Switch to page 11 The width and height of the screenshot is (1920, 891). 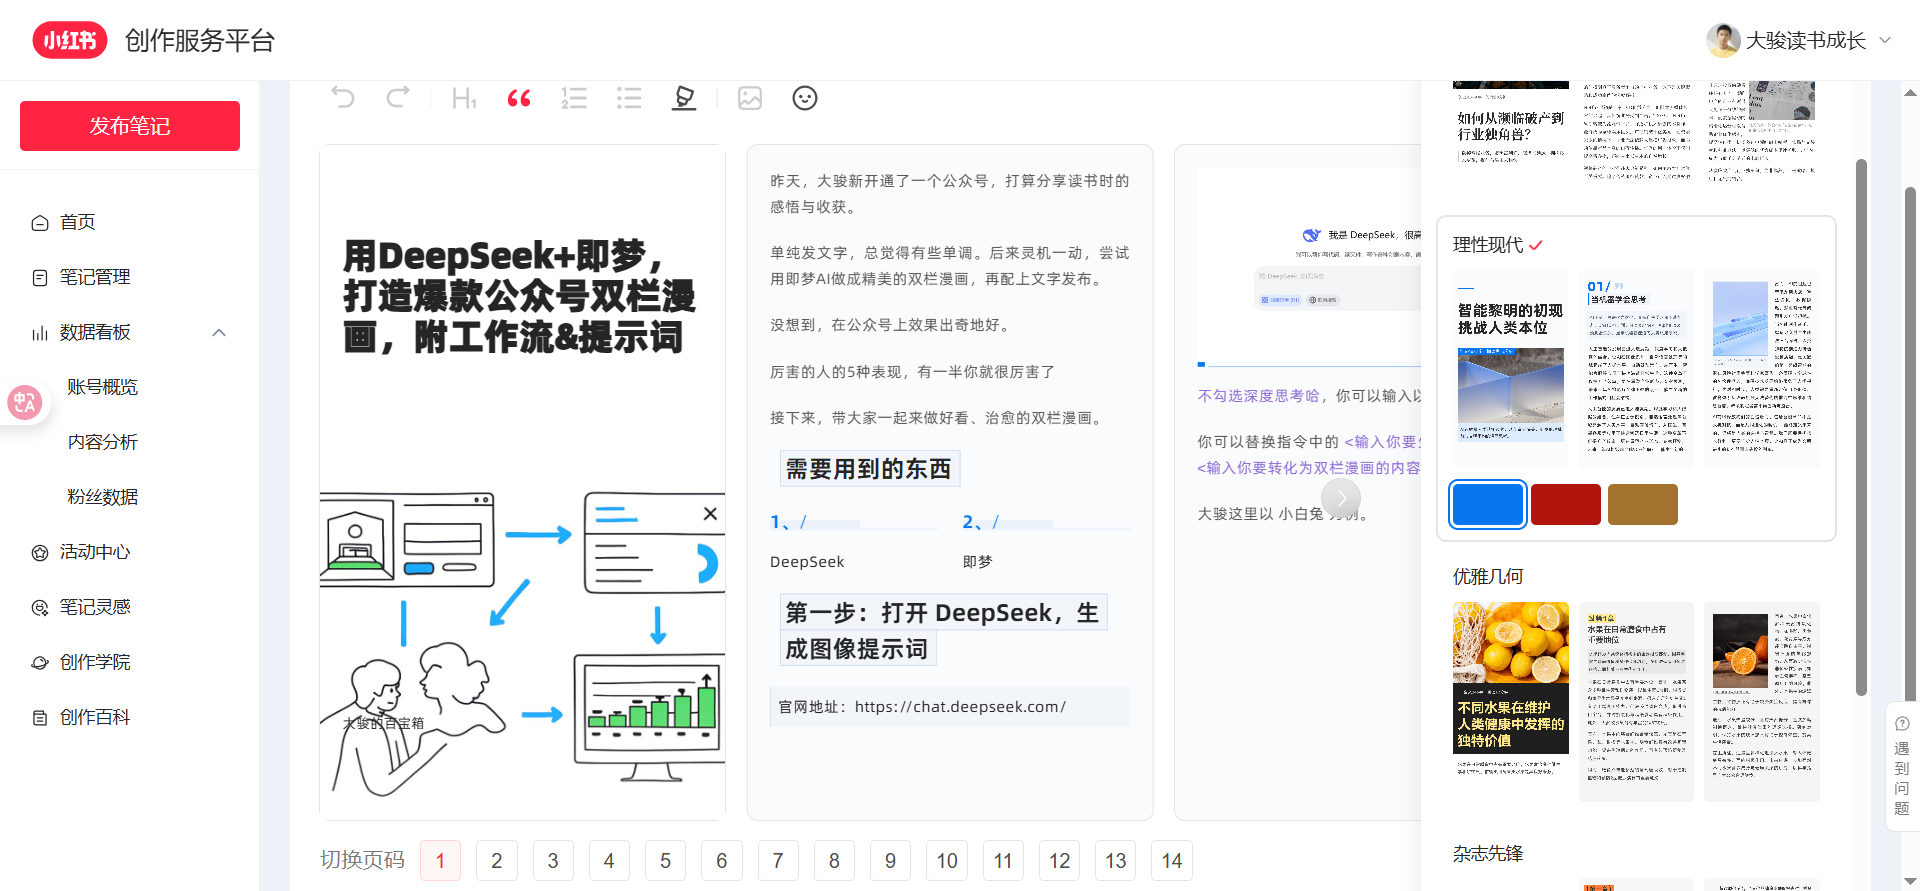tap(1003, 861)
